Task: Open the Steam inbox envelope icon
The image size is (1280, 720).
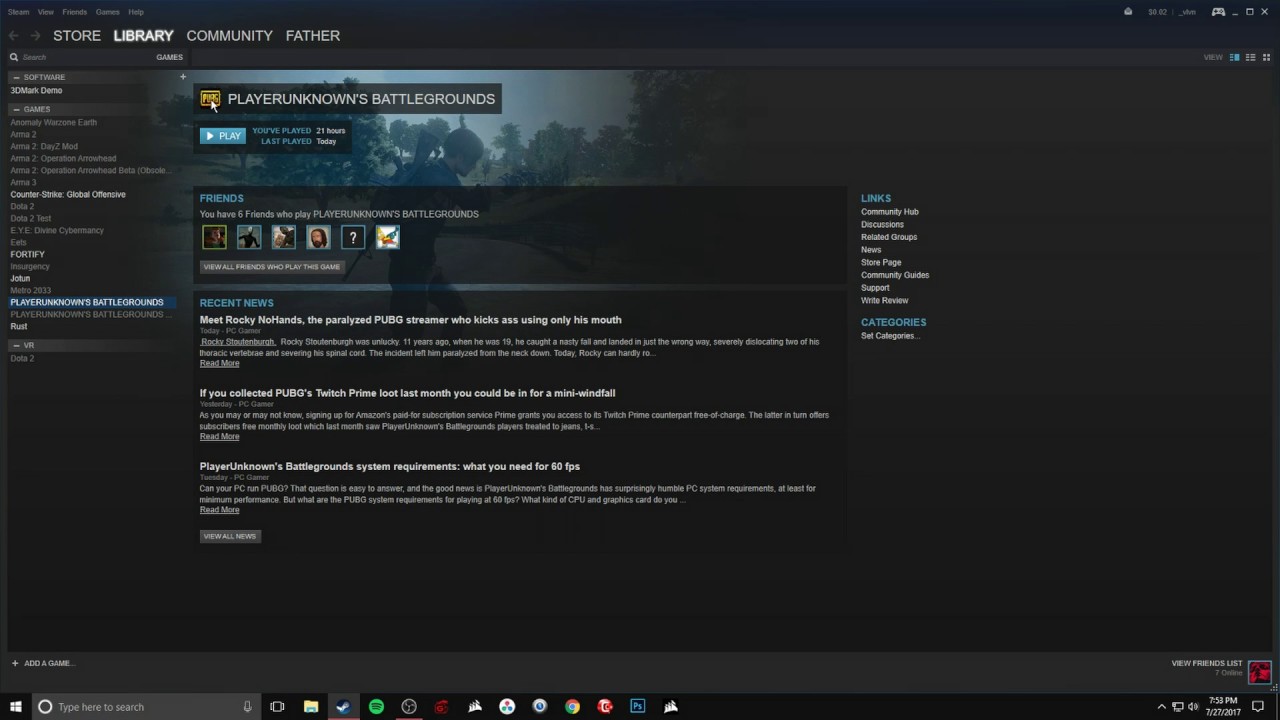Action: click(1128, 12)
